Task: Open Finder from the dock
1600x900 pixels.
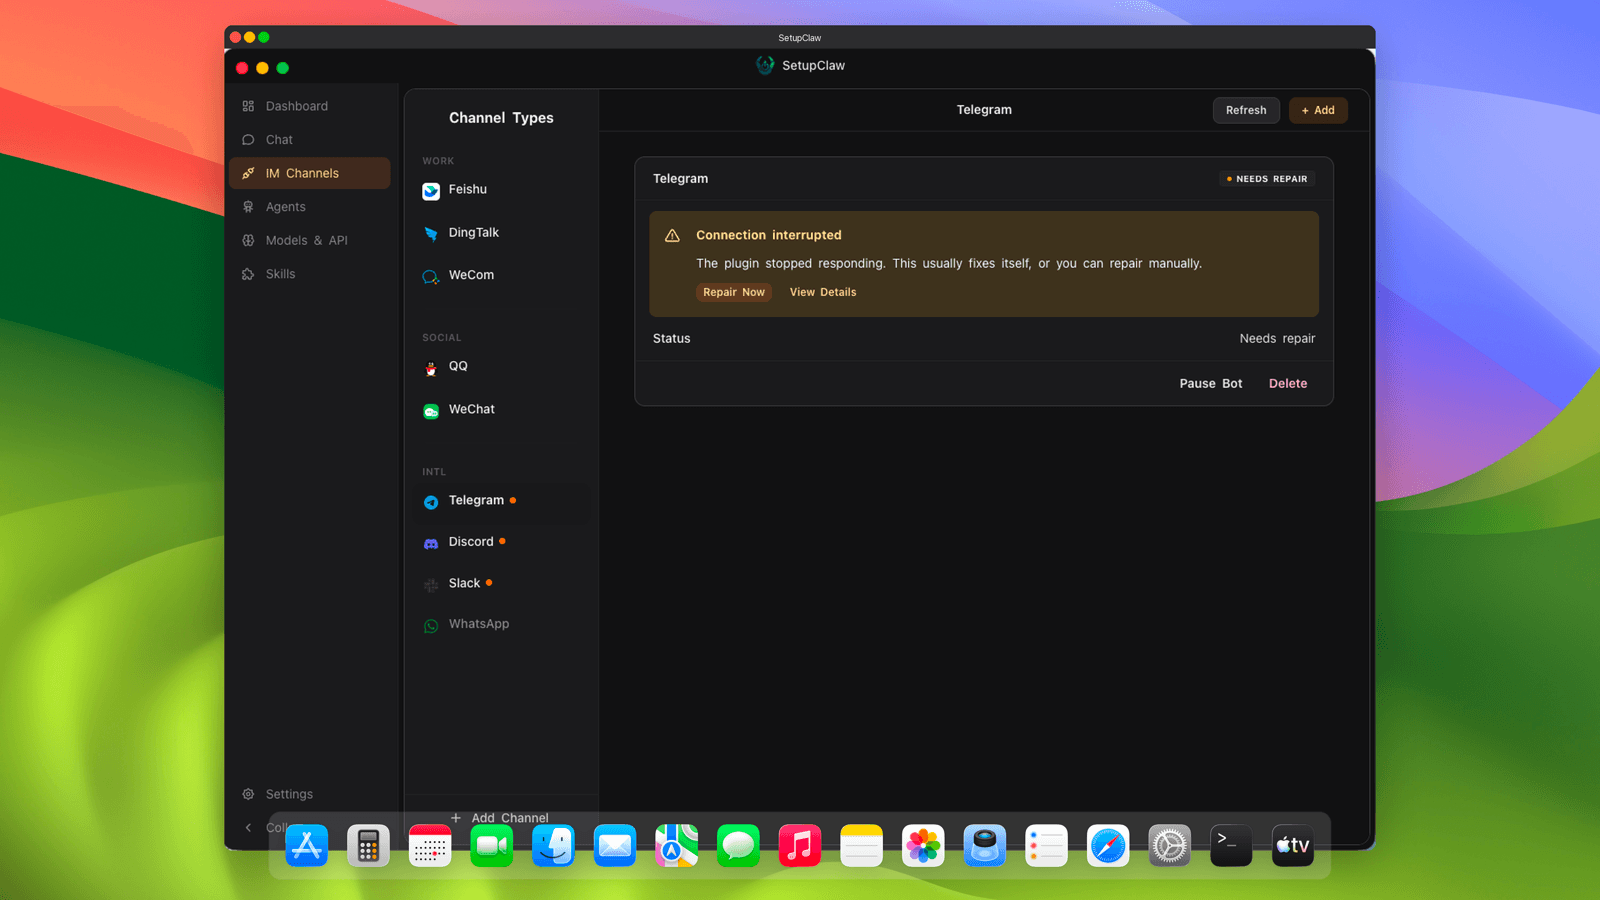Action: pos(553,846)
